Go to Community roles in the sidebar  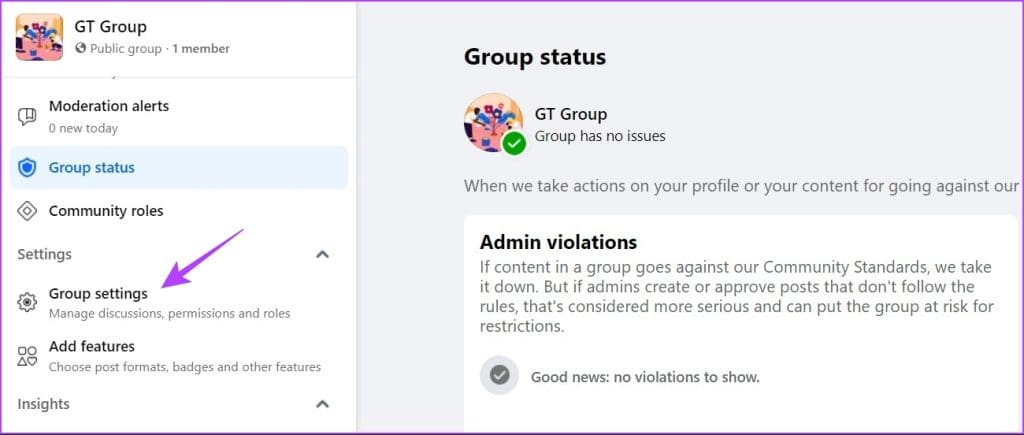106,211
